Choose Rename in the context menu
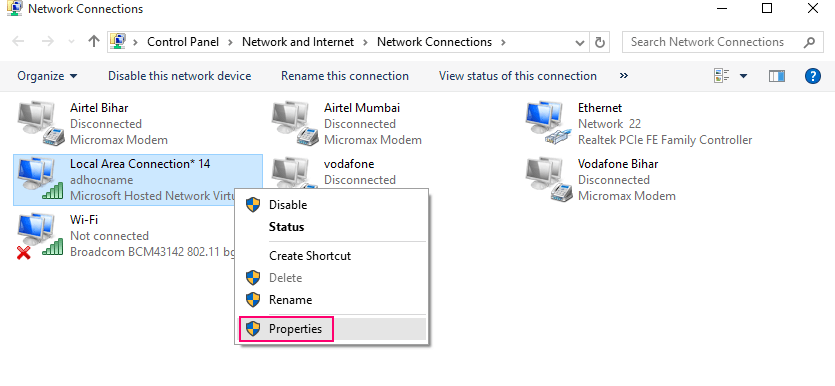The height and width of the screenshot is (386, 835). coord(332,300)
